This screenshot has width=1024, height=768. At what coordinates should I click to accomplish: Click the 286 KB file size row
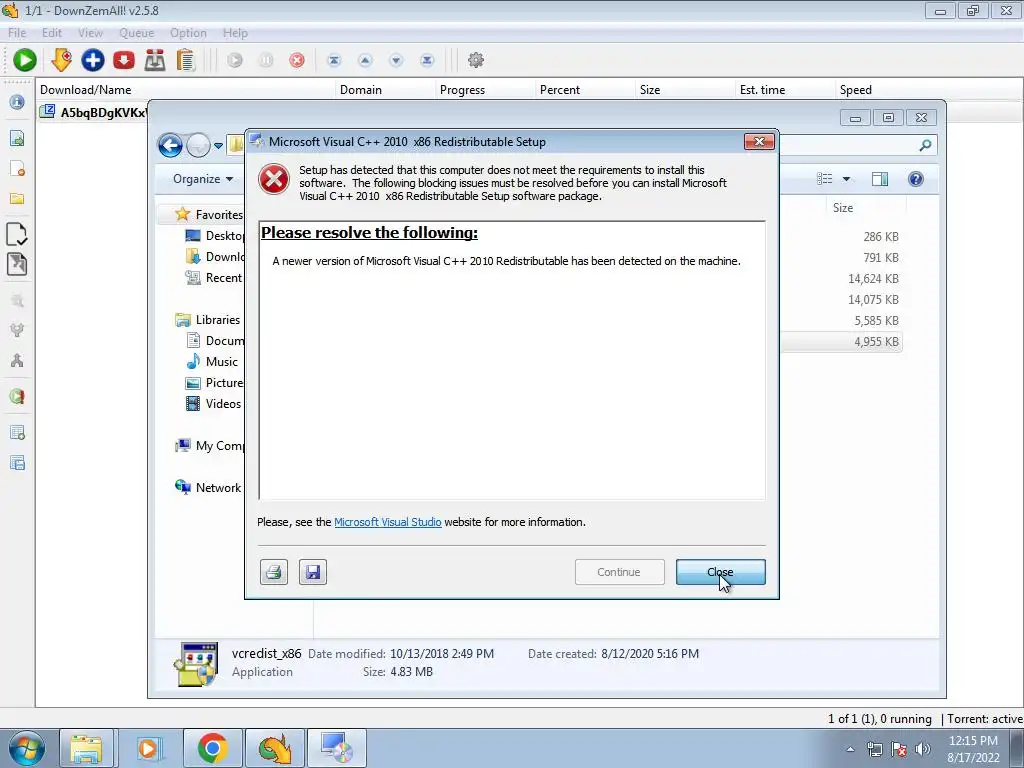pos(881,236)
